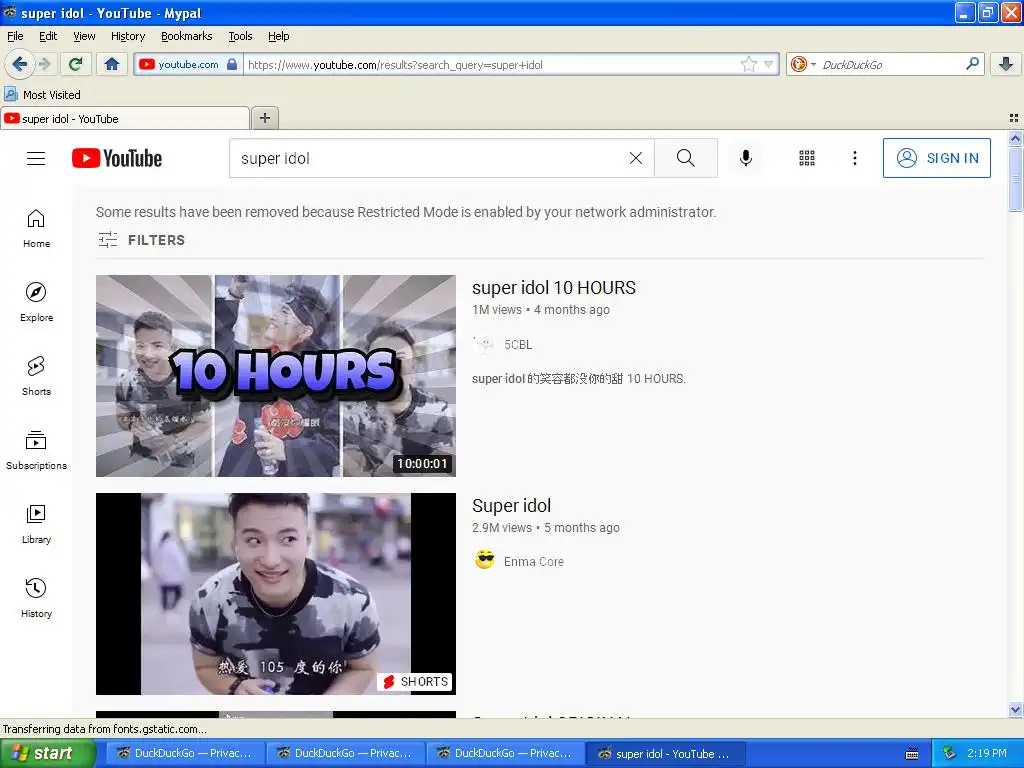This screenshot has height=768, width=1024.
Task: Click the browser Back arrow button
Action: 19,64
